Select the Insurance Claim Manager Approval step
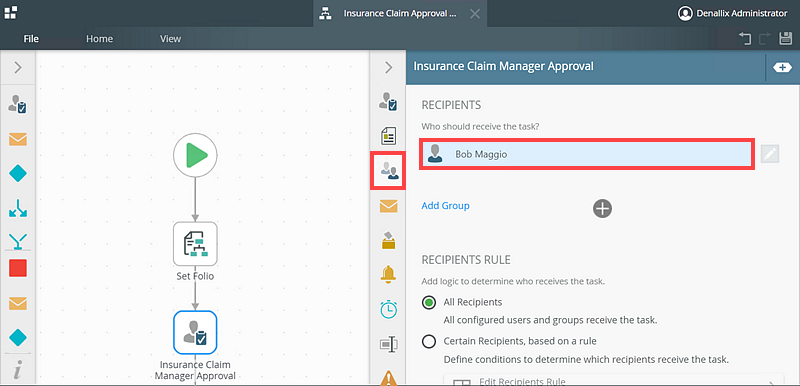This screenshot has width=800, height=386. [195, 332]
